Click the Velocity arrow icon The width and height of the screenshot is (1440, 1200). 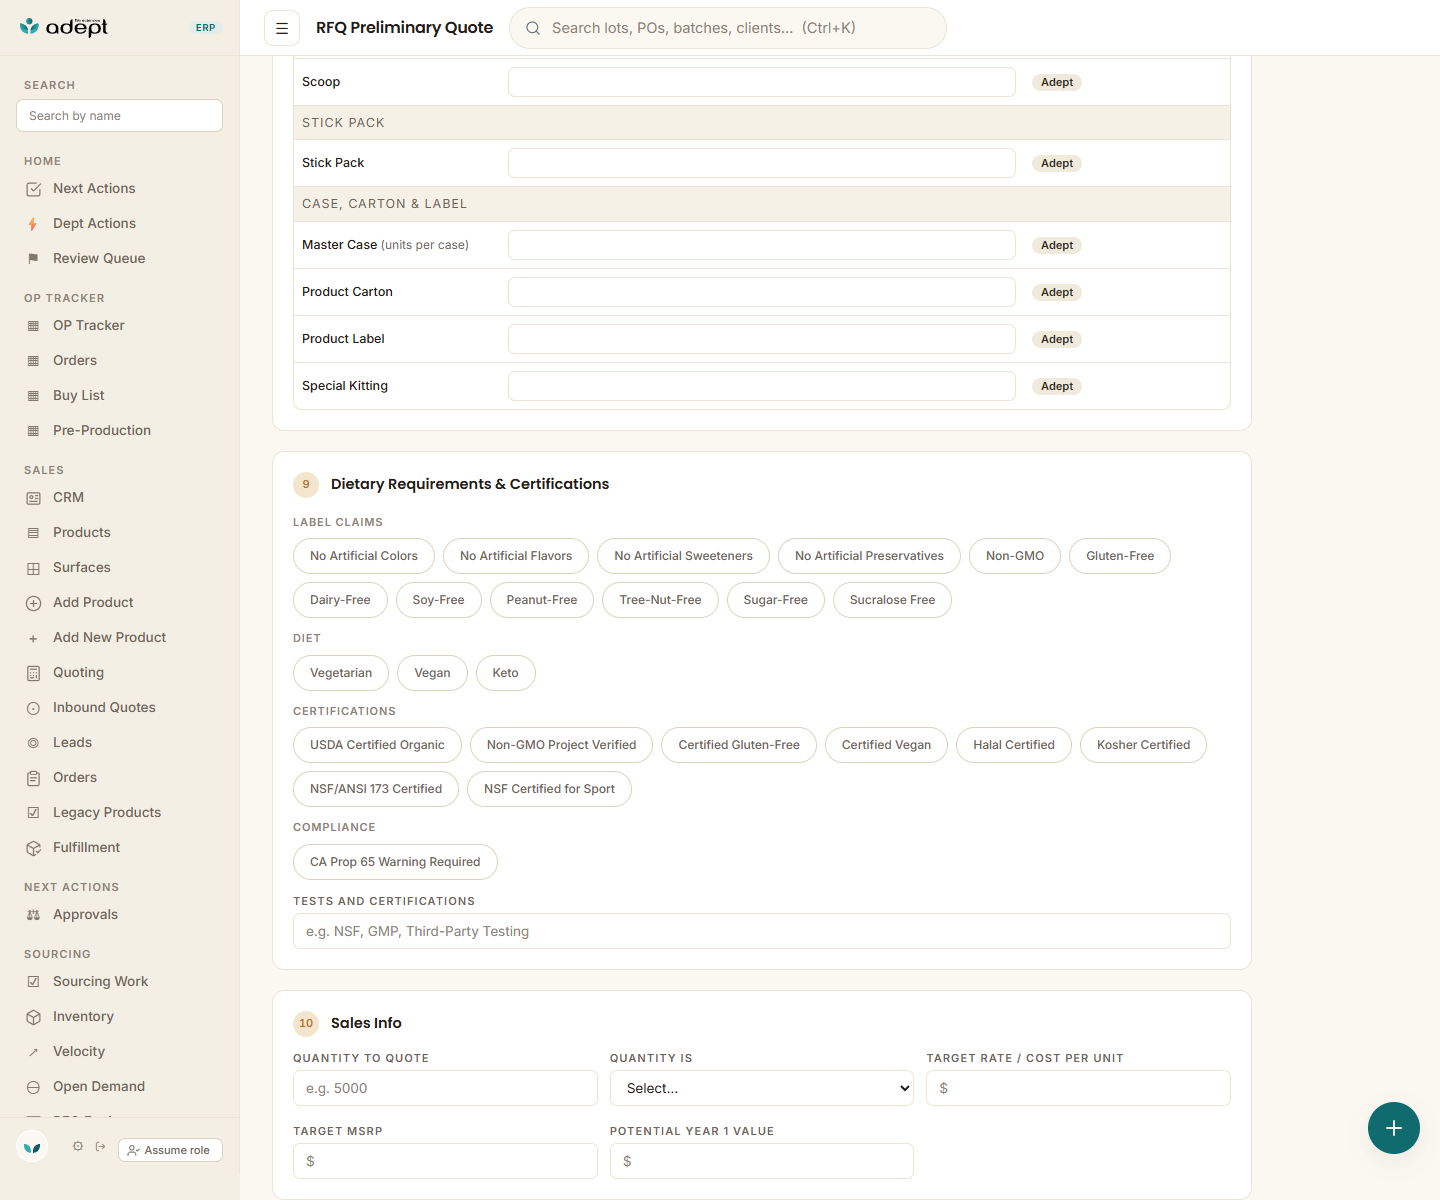[33, 1052]
